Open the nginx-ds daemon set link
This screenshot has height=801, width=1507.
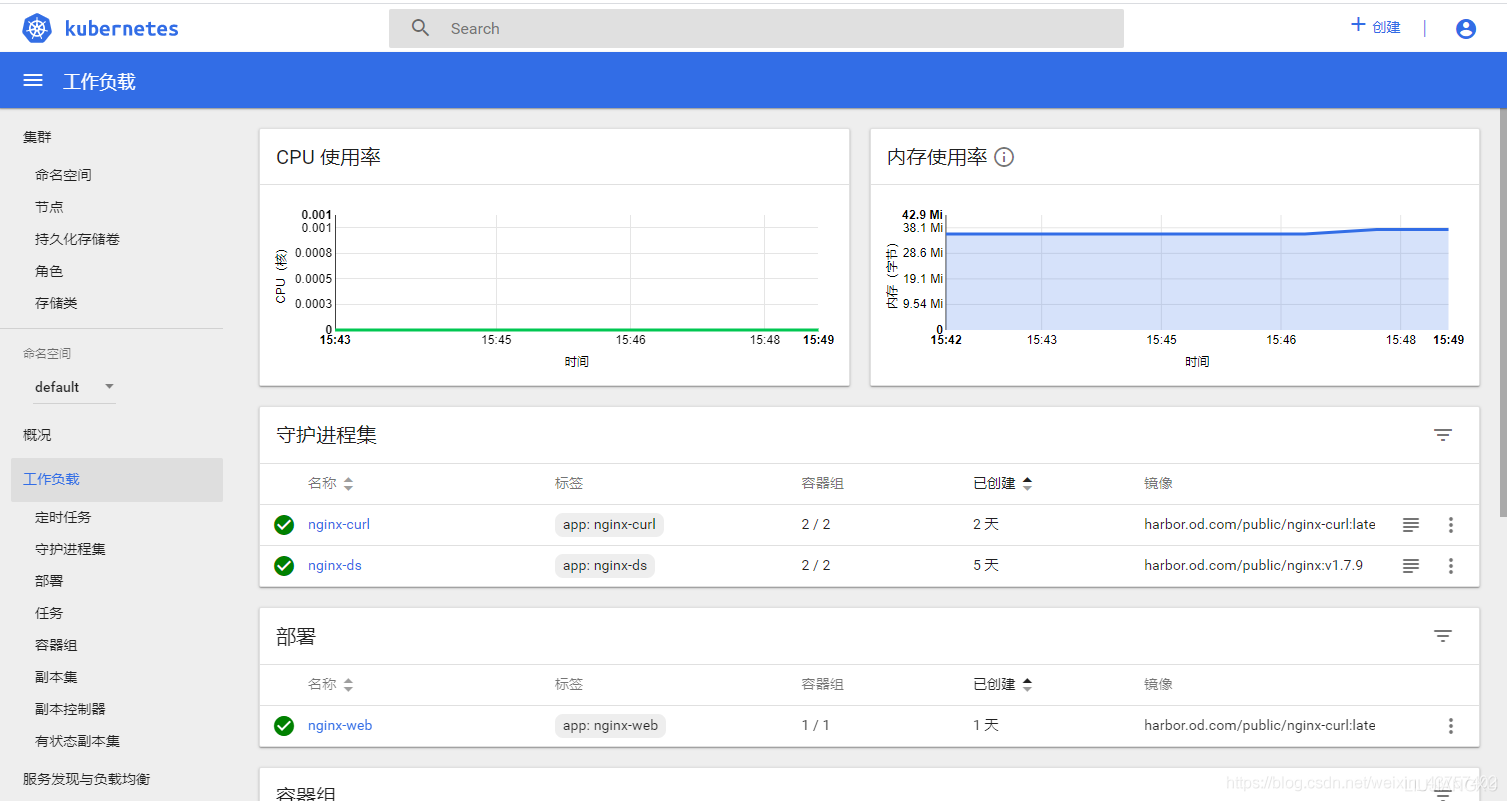[335, 565]
